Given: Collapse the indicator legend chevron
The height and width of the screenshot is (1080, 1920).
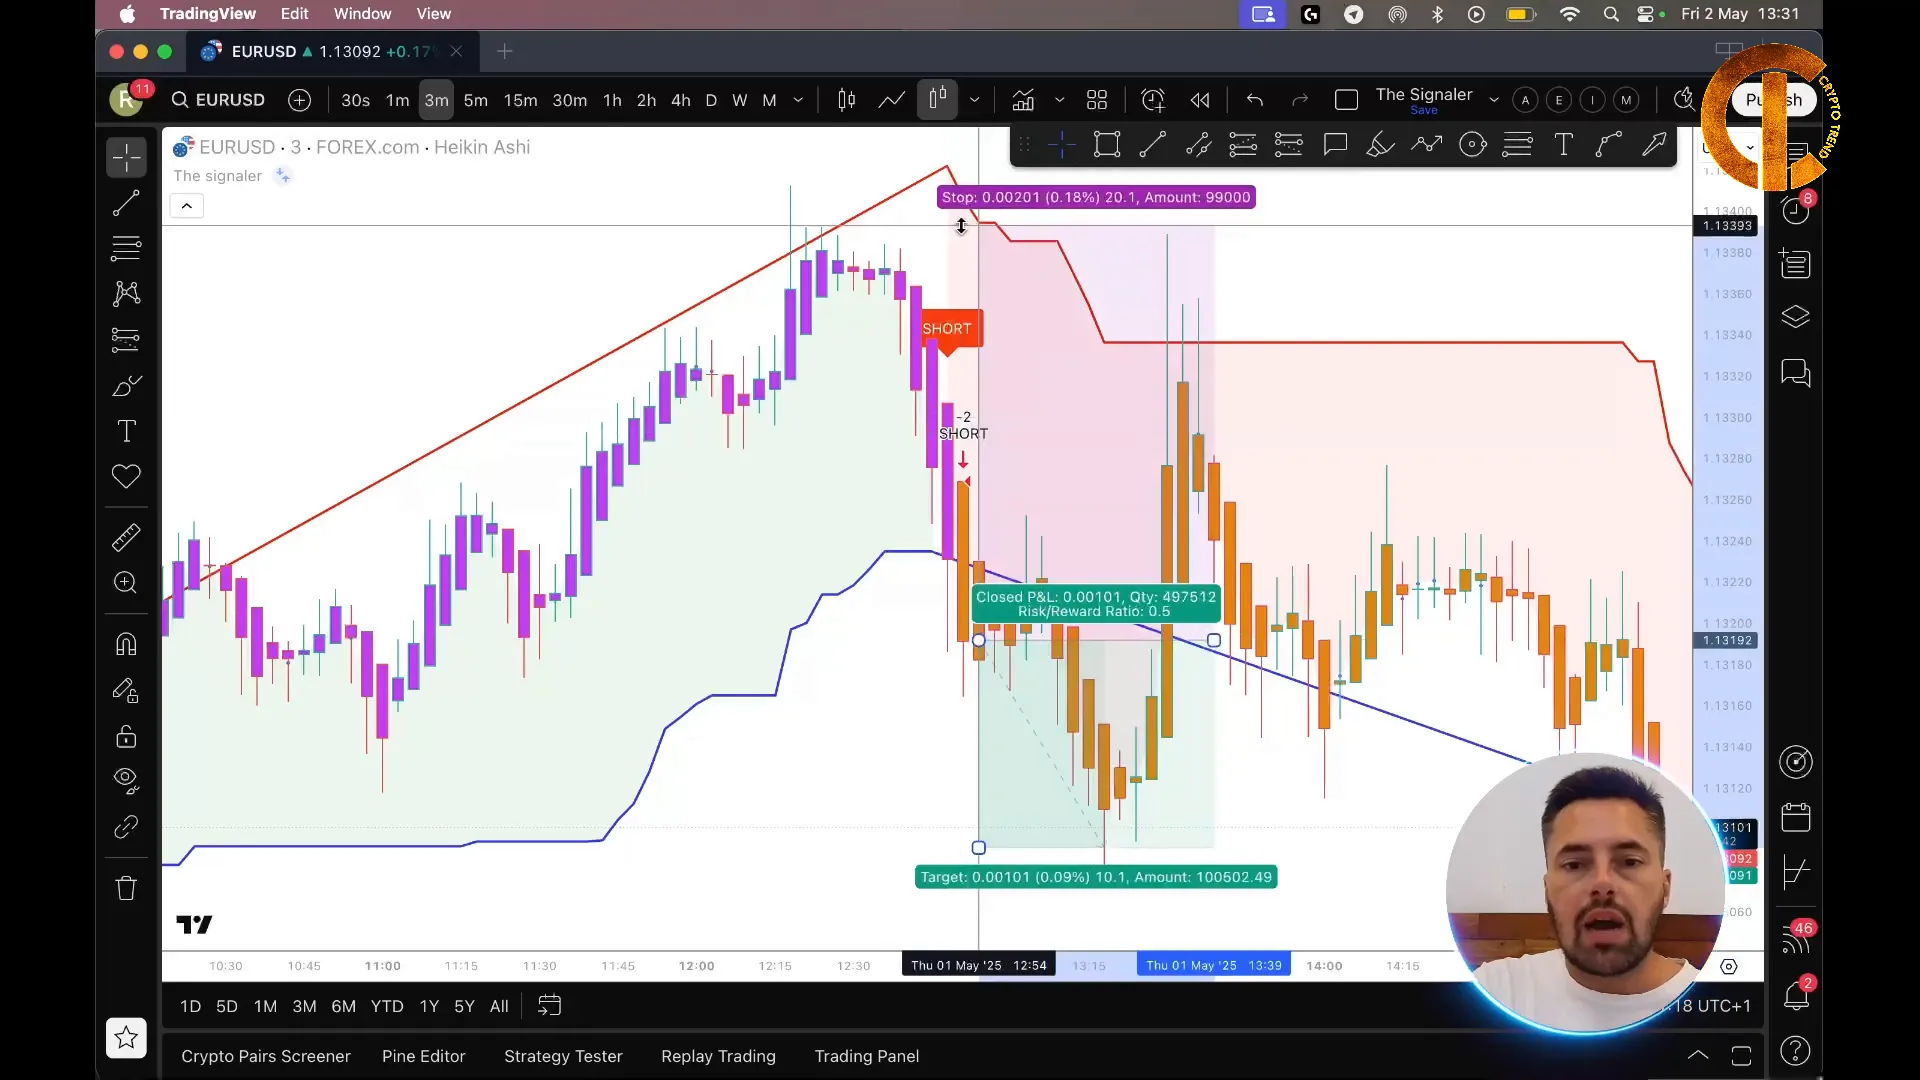Looking at the screenshot, I should point(187,206).
